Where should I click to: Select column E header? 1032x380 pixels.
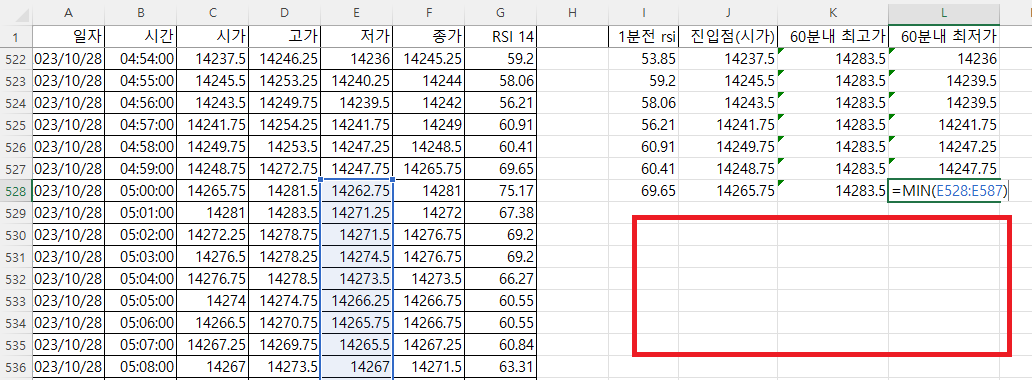pyautogui.click(x=357, y=13)
